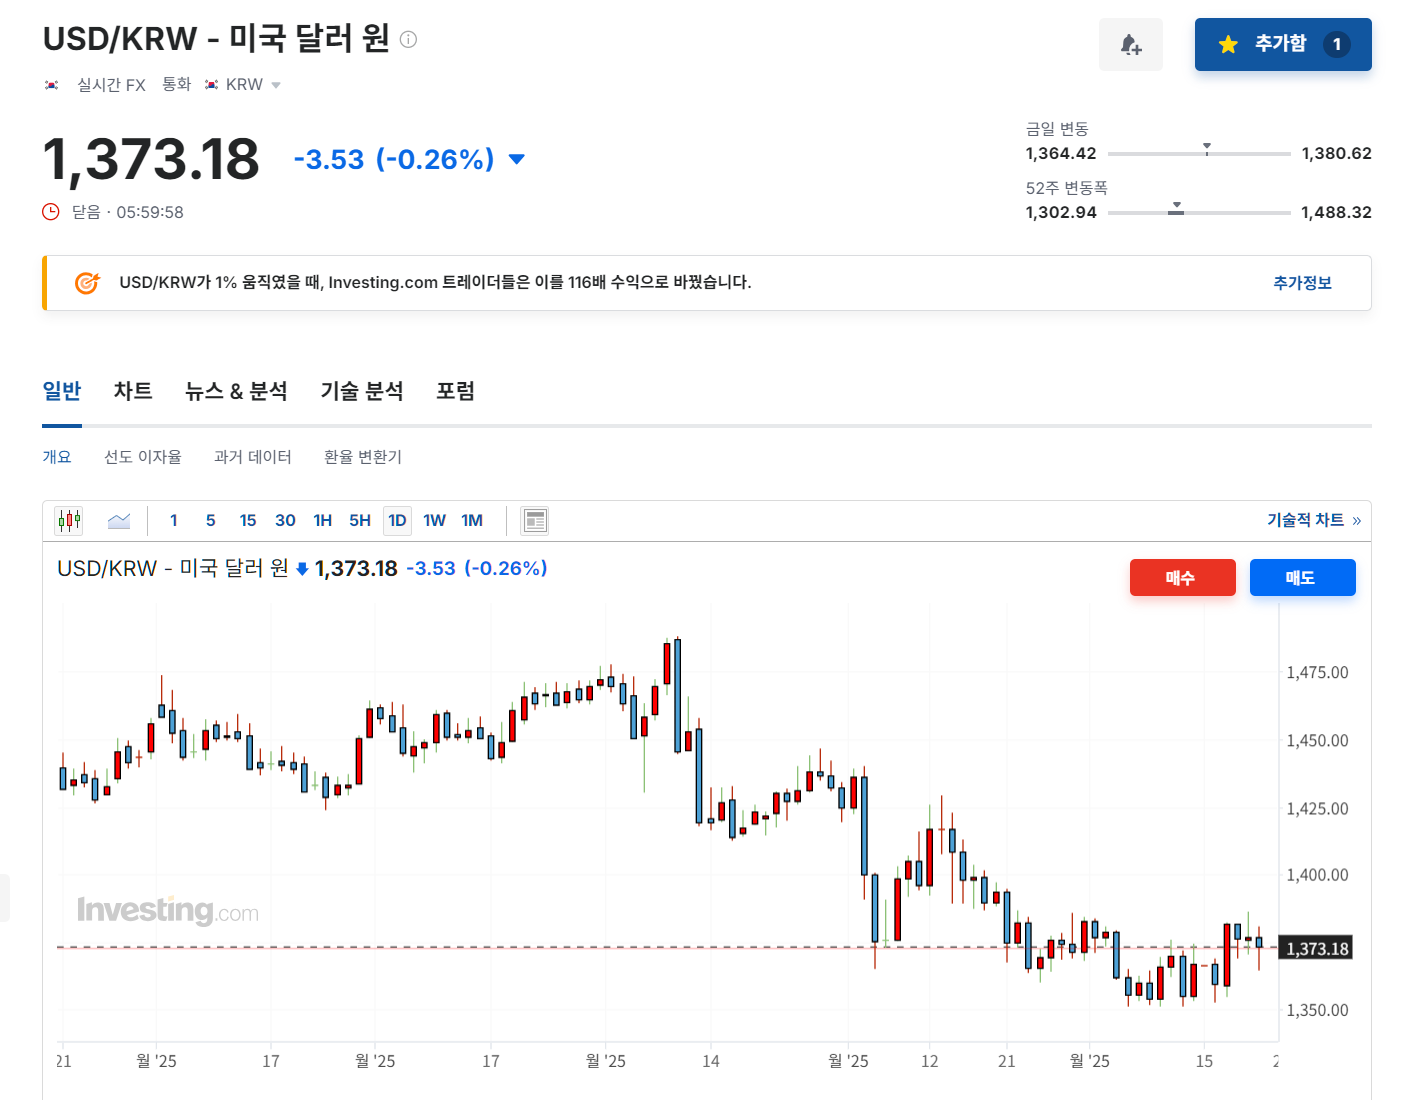
Task: Click the USD/KRW info icon
Action: tap(407, 40)
